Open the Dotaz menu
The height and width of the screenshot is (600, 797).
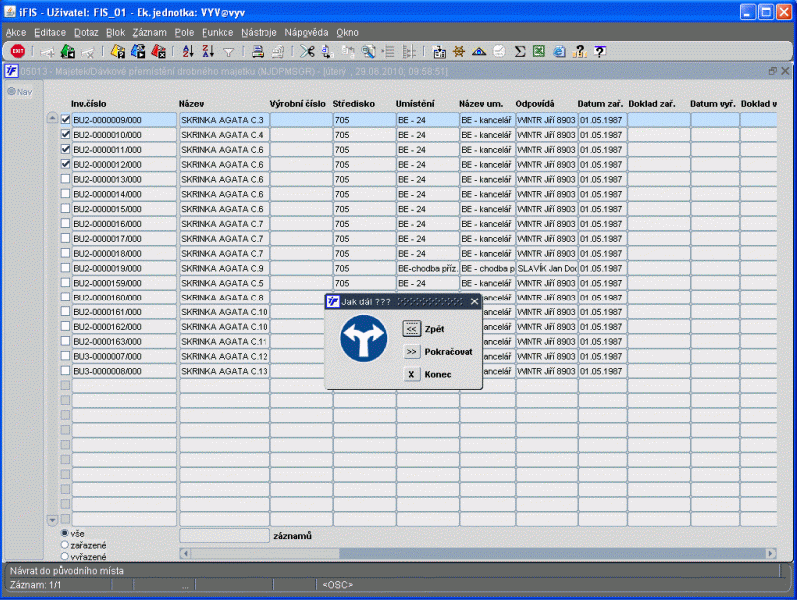tap(86, 33)
